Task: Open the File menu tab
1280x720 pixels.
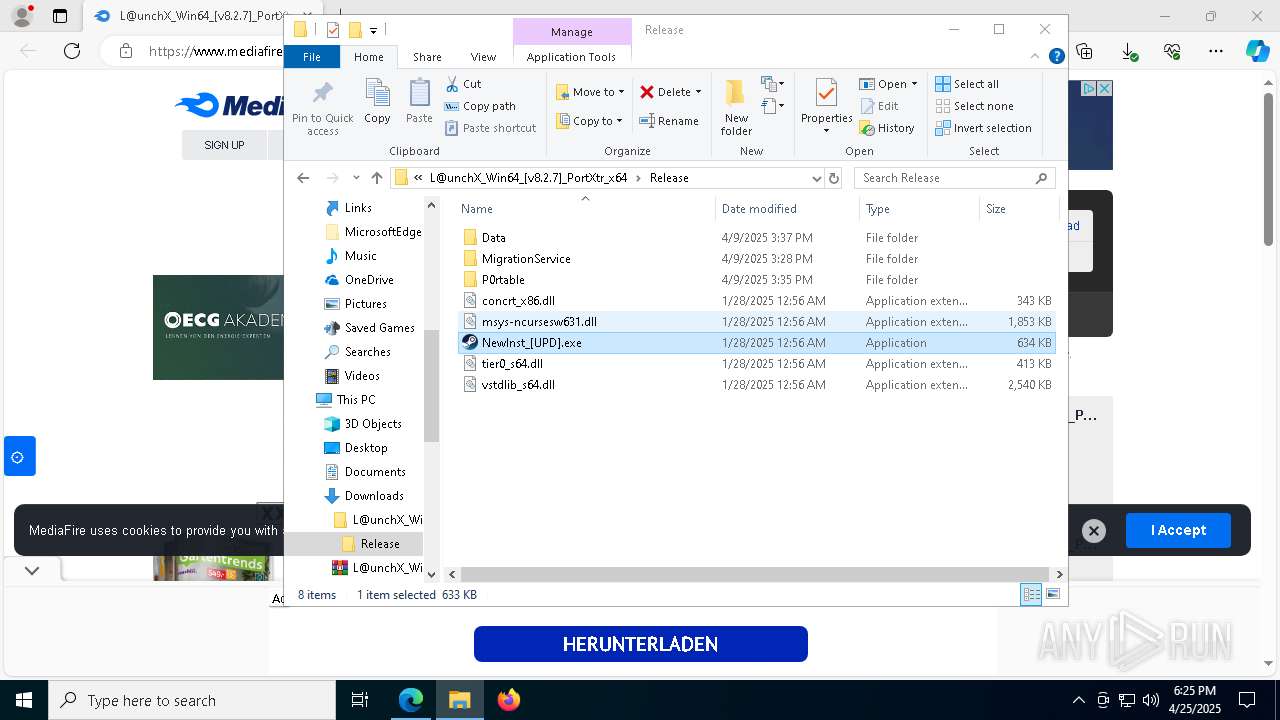Action: tap(311, 57)
